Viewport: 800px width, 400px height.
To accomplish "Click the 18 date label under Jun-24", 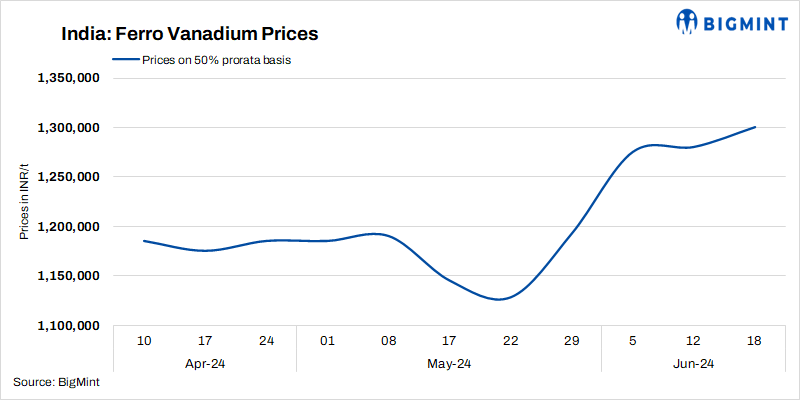I will coord(754,342).
